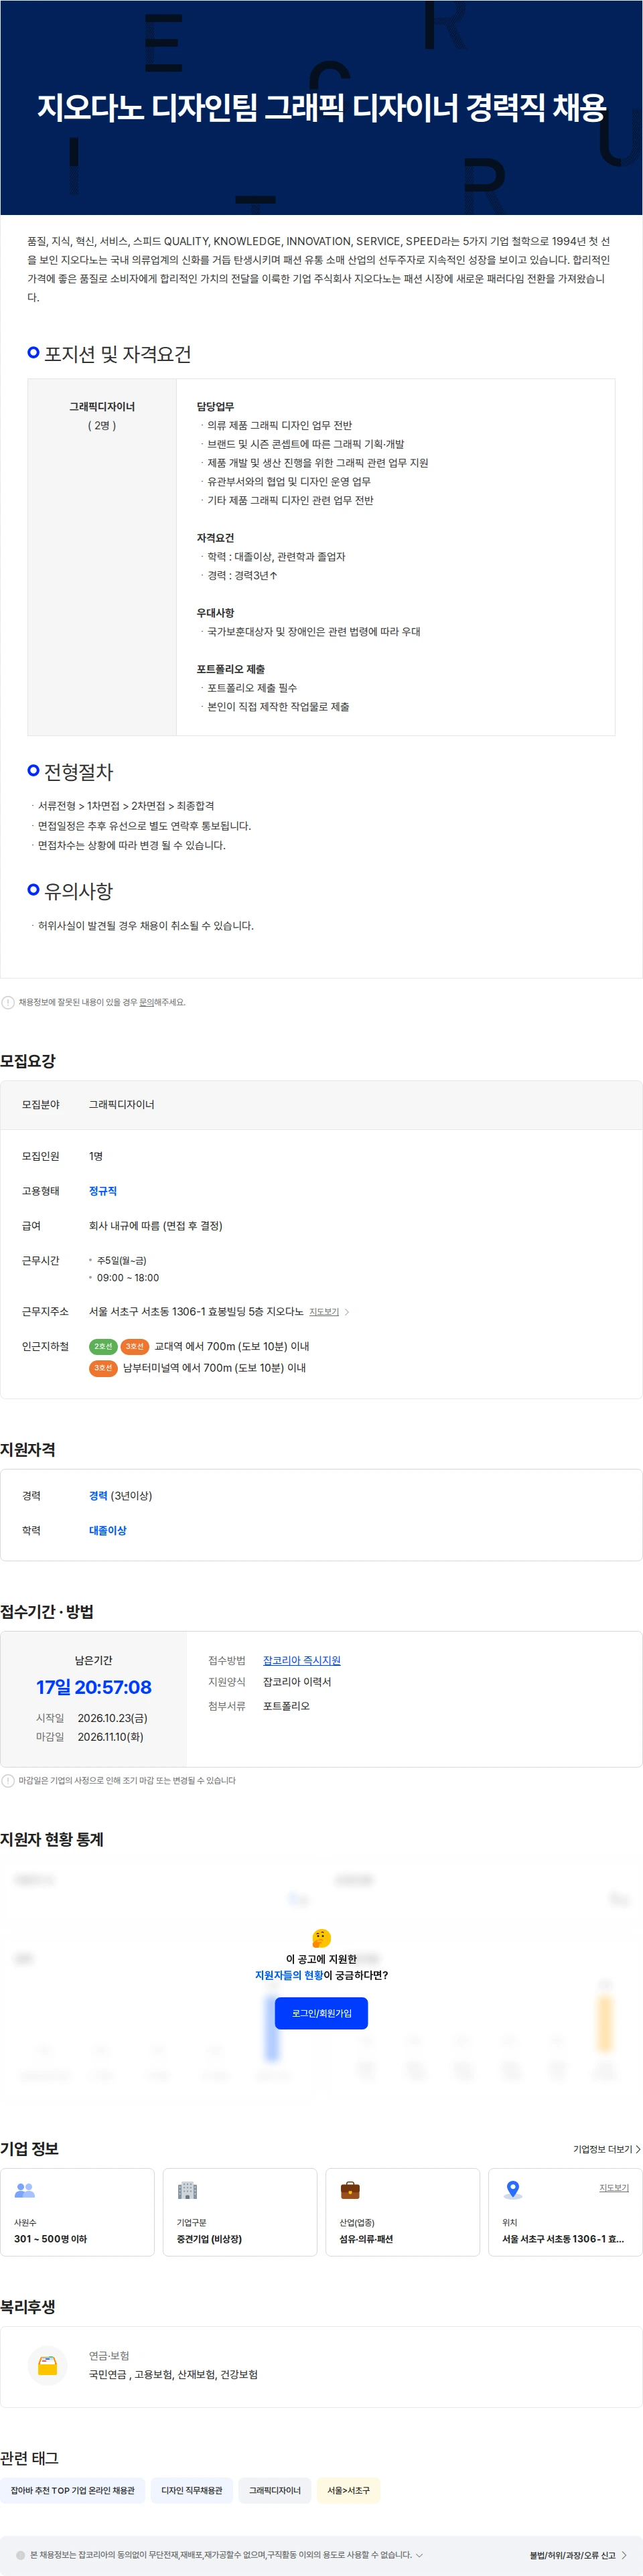This screenshot has width=643, height=2576.
Task: Click the map pin icon on 위치 card
Action: click(513, 2190)
